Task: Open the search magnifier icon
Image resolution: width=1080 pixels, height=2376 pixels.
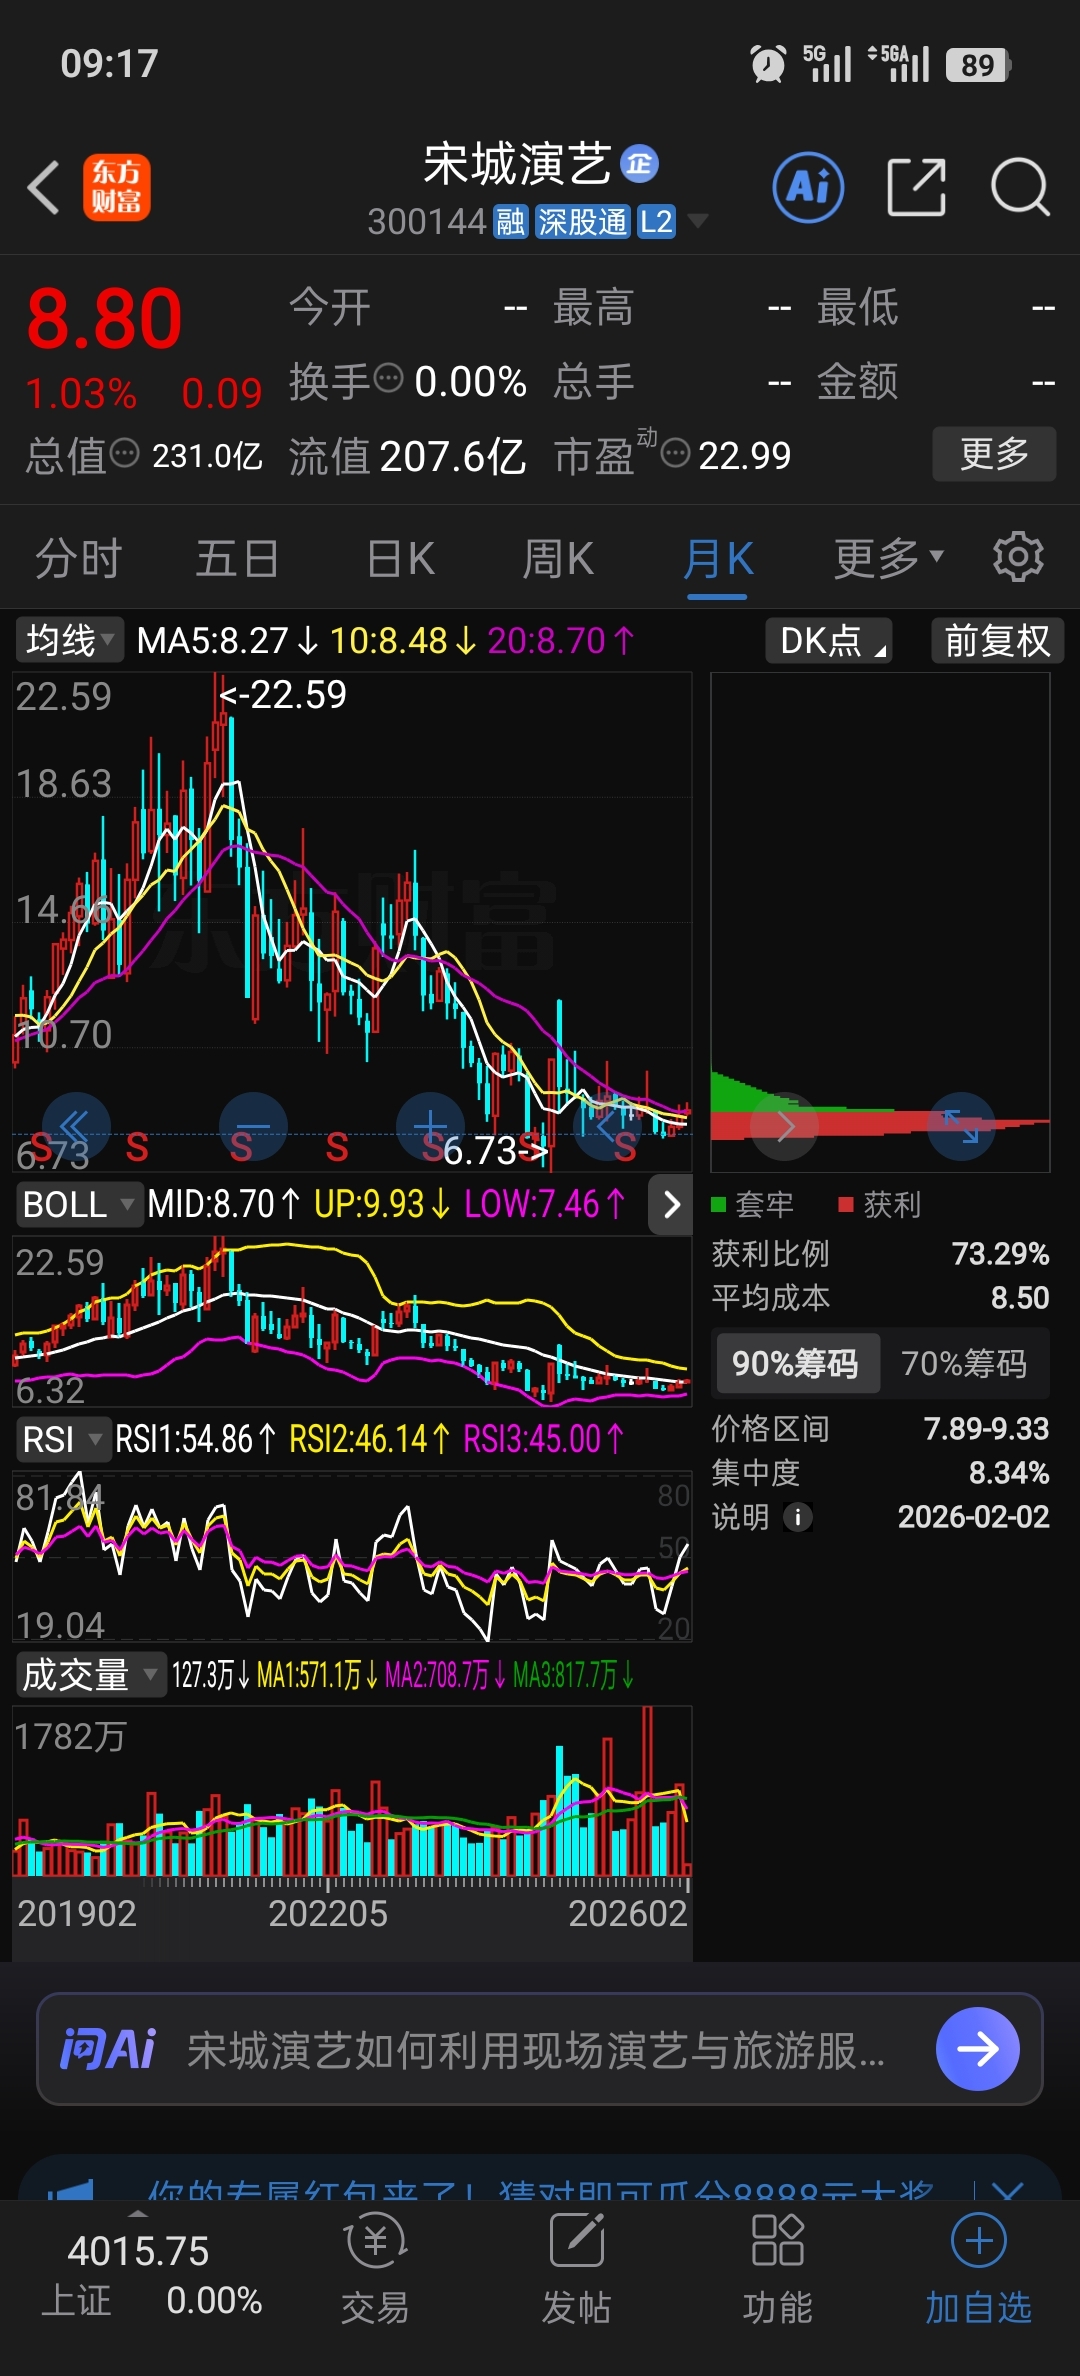Action: coord(1020,187)
